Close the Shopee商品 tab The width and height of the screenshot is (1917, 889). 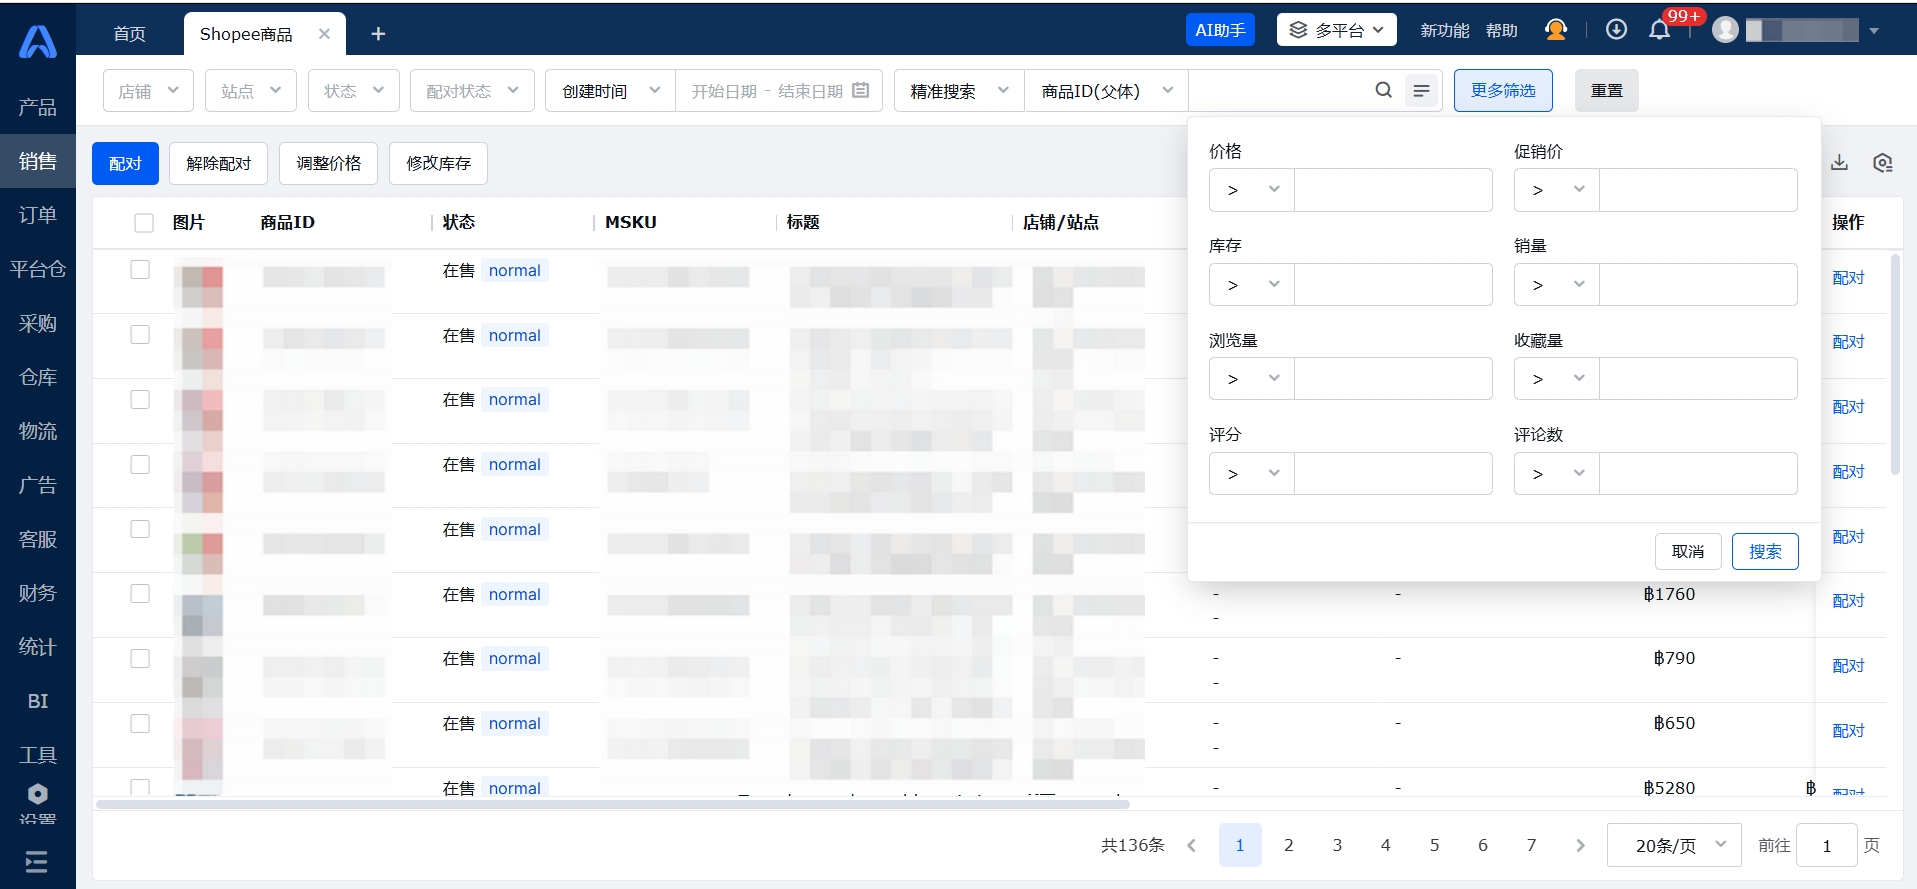(324, 34)
